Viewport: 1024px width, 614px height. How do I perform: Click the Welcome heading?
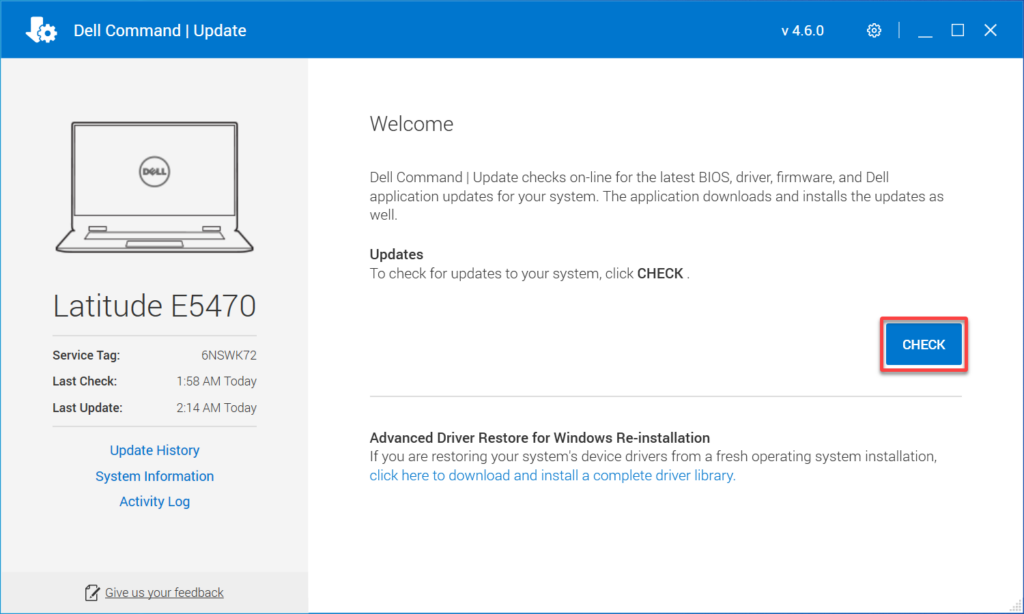pos(411,123)
